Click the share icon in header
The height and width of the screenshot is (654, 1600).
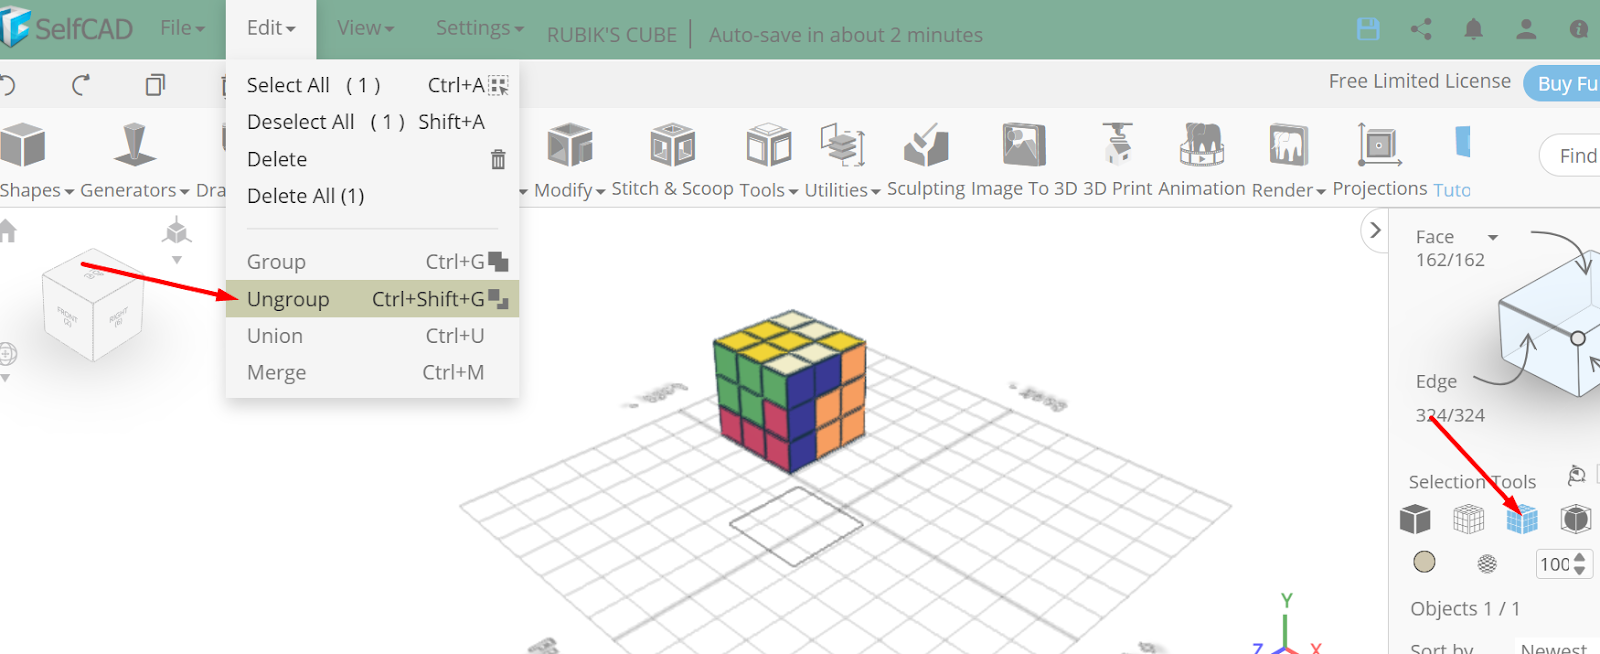coord(1421,29)
